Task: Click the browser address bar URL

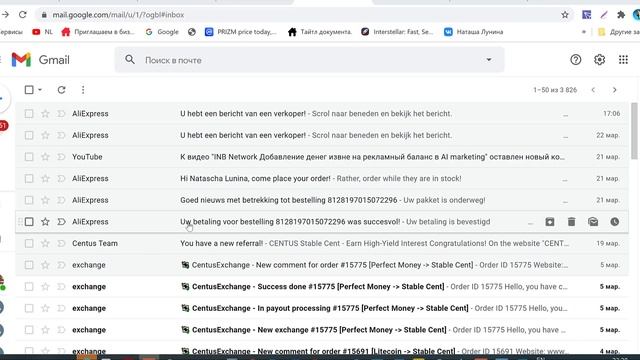Action: [118, 15]
